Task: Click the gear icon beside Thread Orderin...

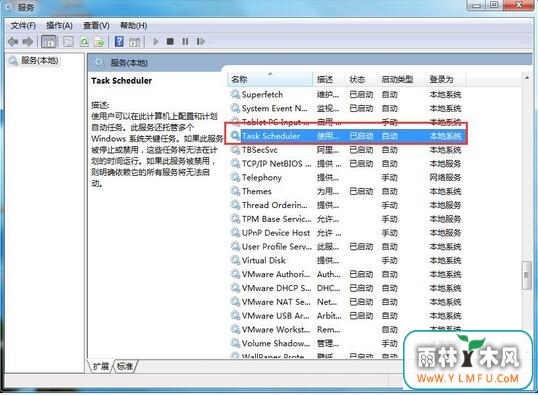Action: click(x=235, y=205)
